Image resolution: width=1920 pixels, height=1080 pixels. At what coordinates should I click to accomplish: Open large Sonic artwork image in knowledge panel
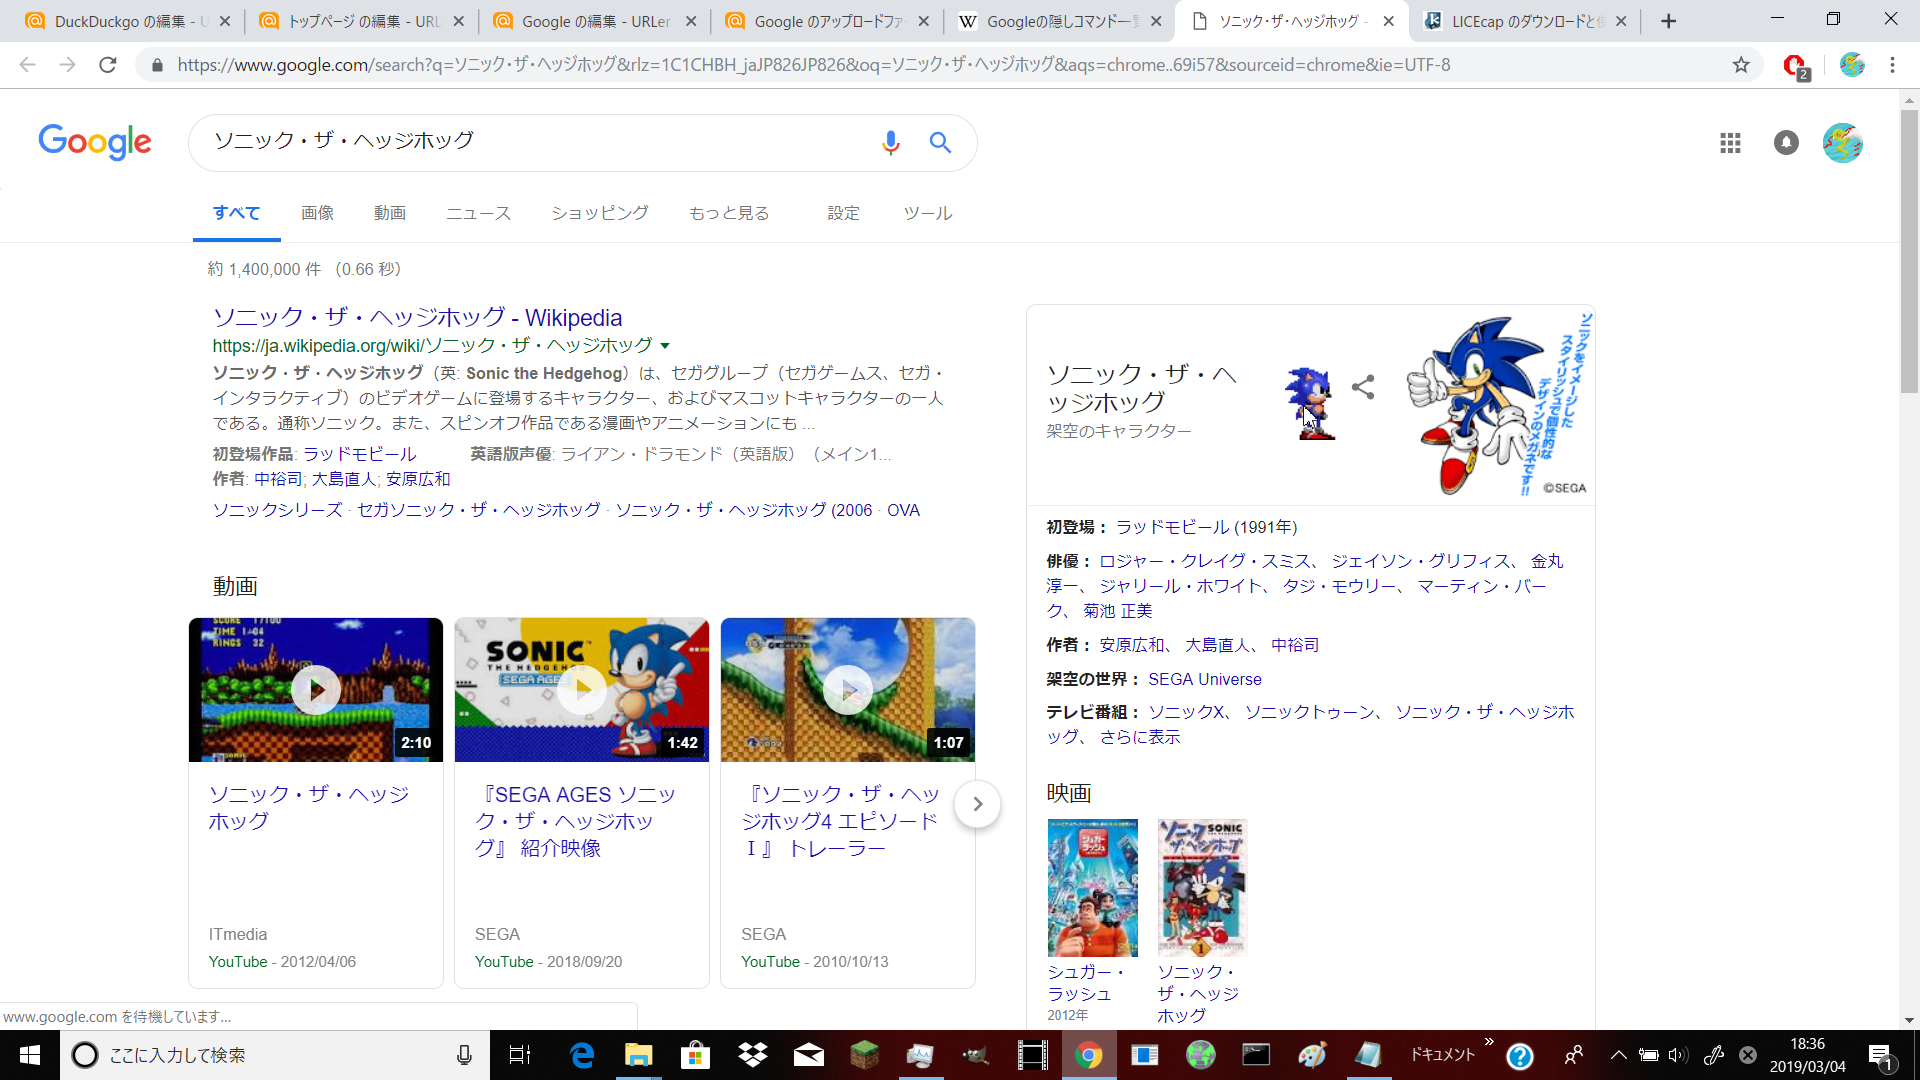pyautogui.click(x=1496, y=405)
